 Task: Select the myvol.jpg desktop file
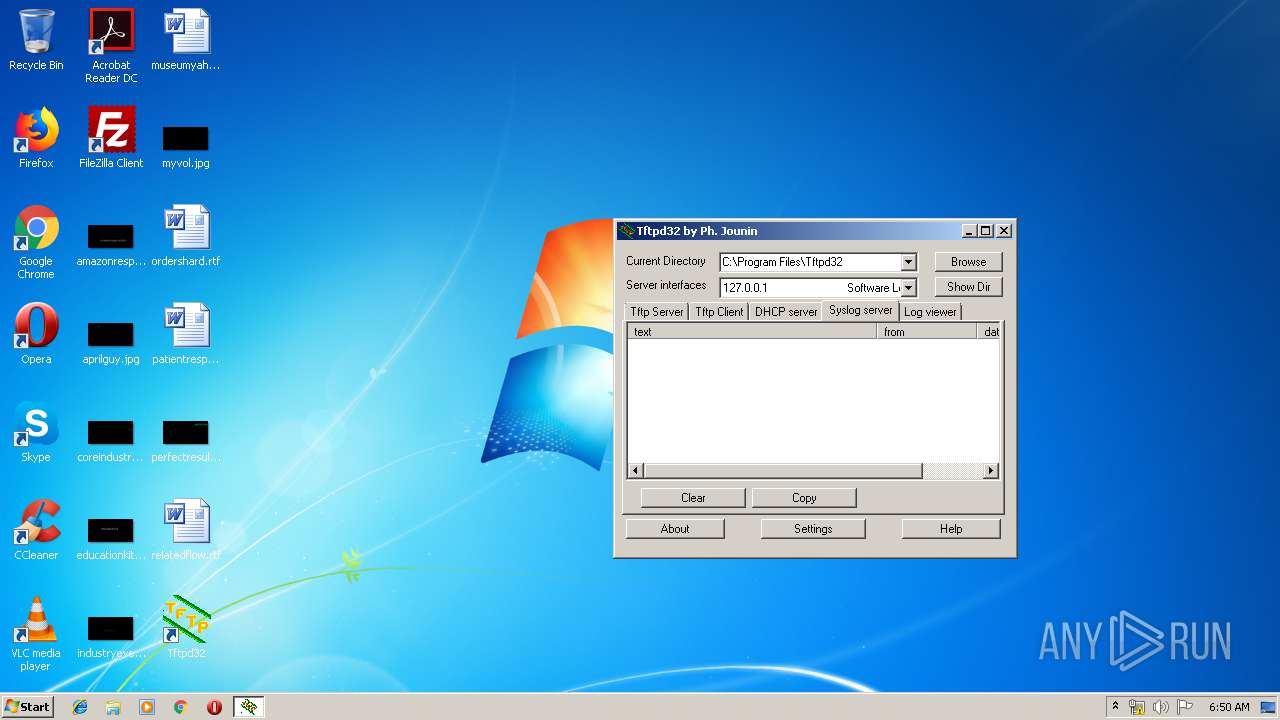(x=186, y=146)
